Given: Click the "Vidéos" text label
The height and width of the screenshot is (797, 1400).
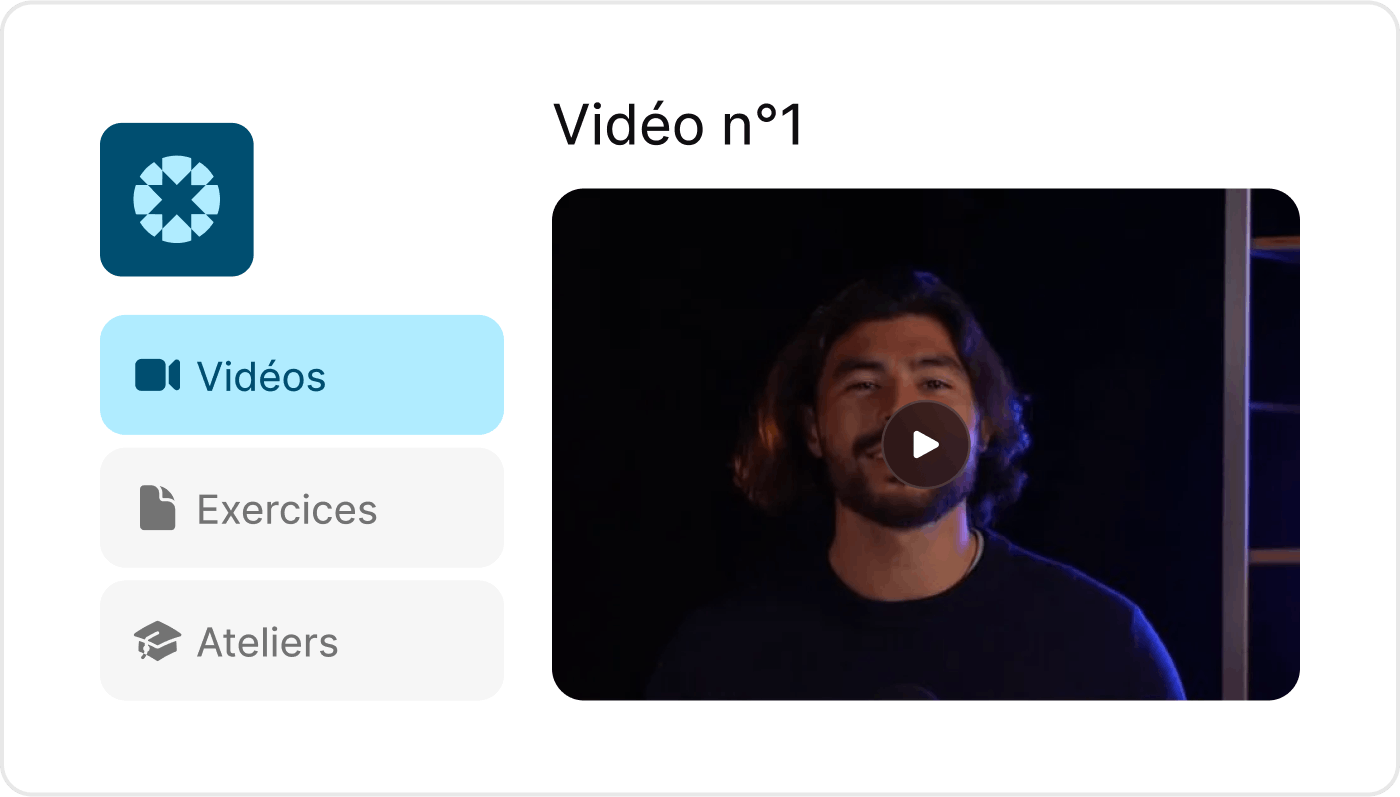Looking at the screenshot, I should [x=261, y=377].
